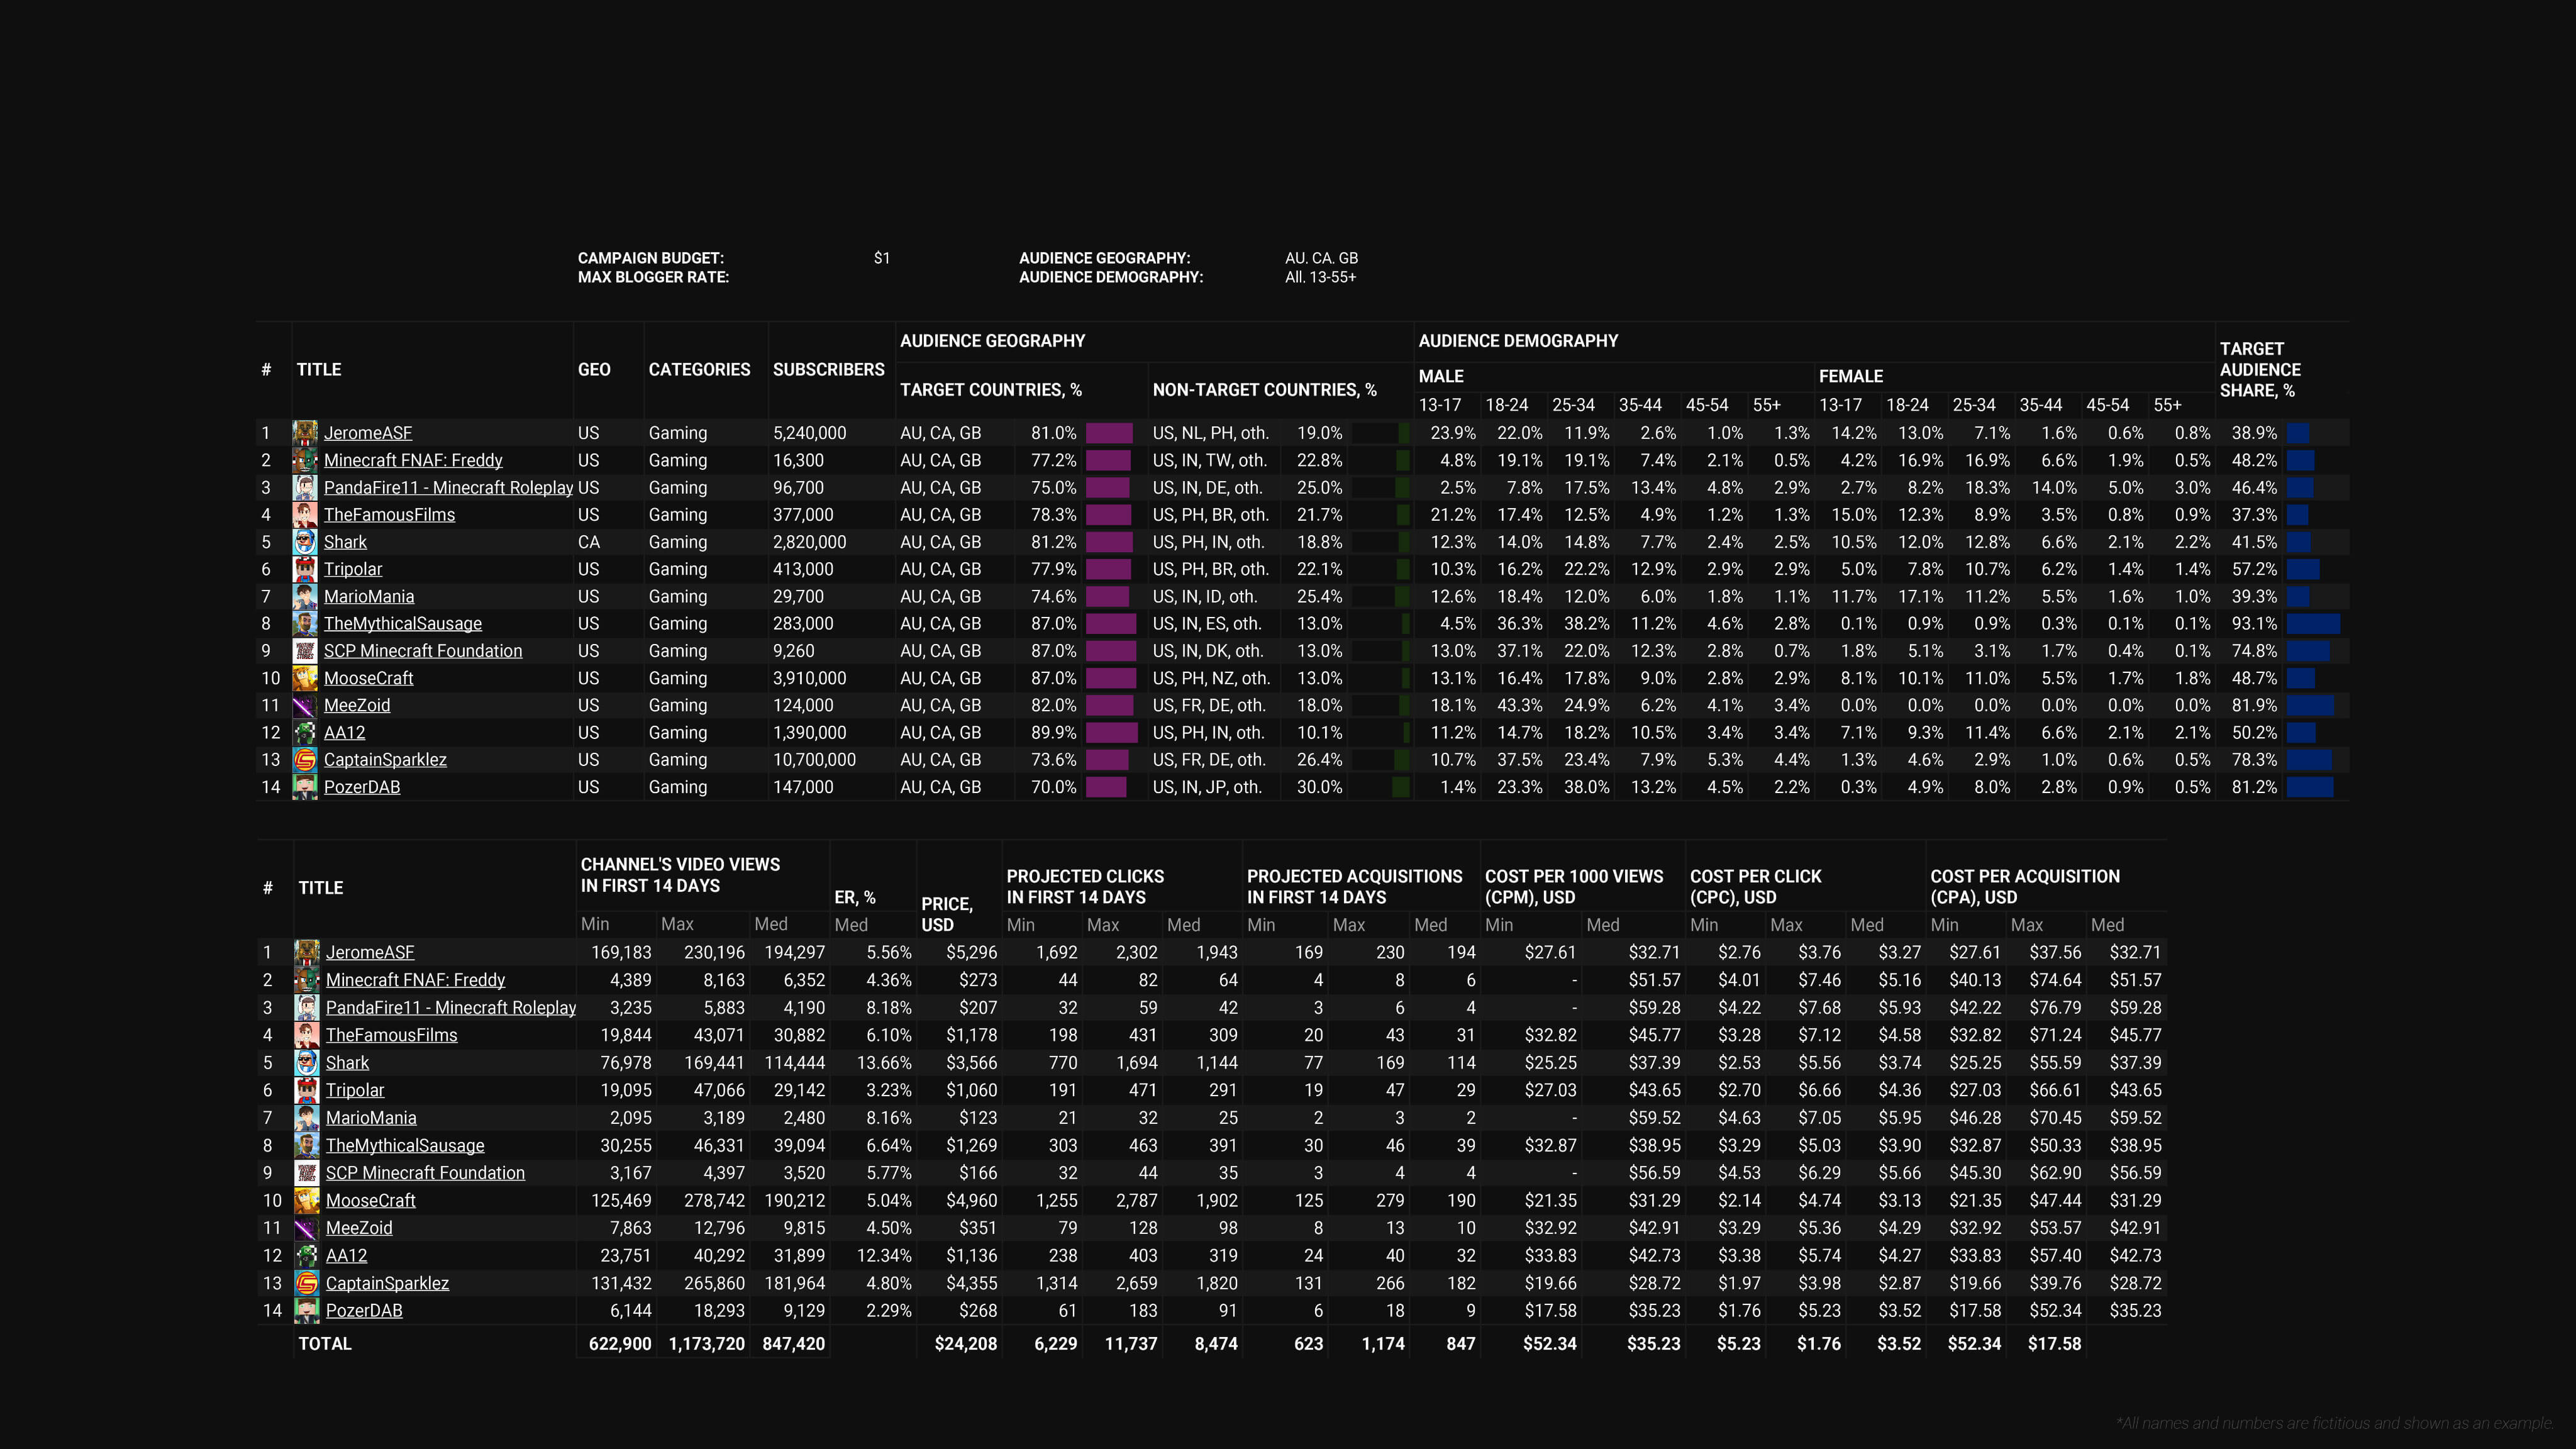
Task: Click JeromeASF channel avatar in top table
Action: click(305, 433)
